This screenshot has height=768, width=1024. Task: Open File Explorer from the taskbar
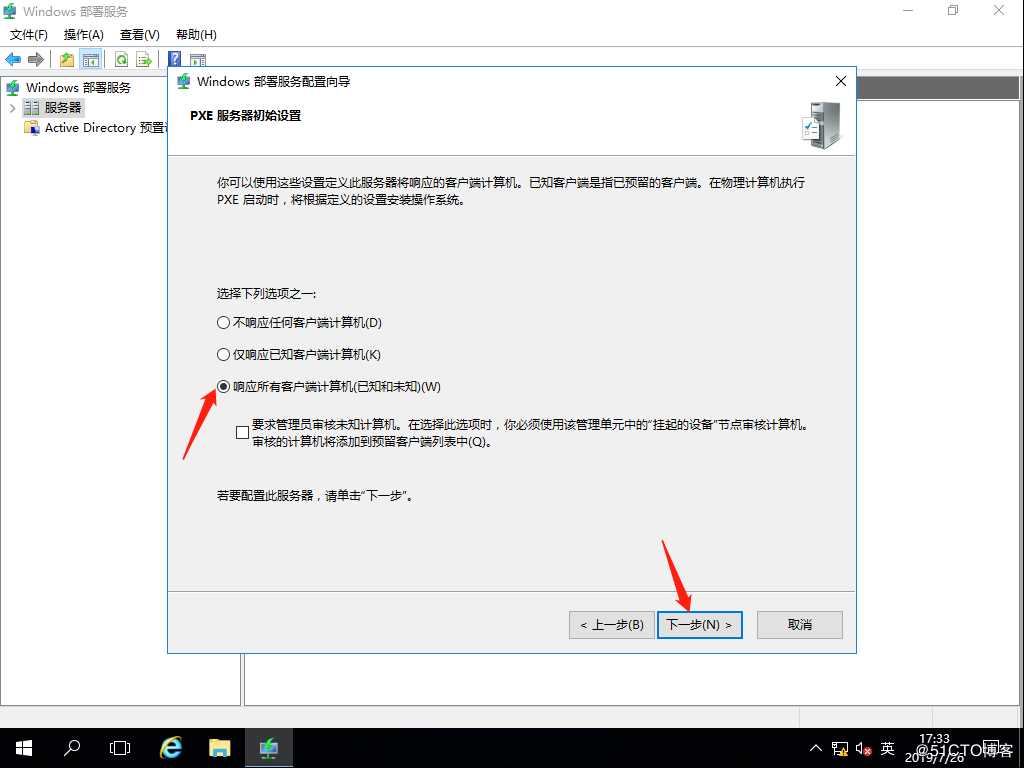tap(219, 748)
